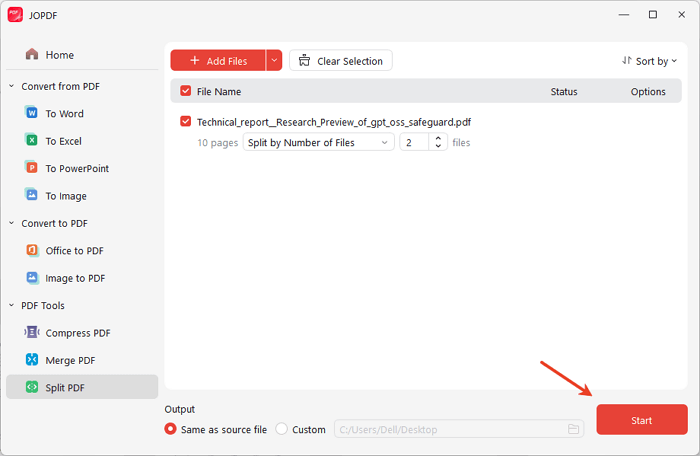
Task: Click the 10 pages label
Action: pos(217,142)
